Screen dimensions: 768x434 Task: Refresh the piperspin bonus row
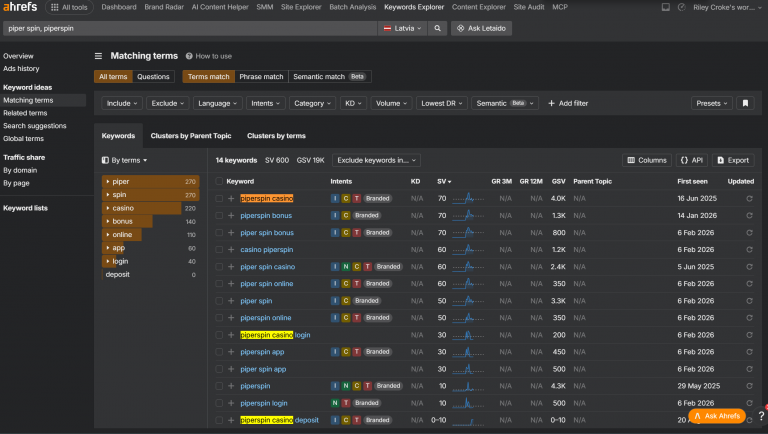(x=749, y=216)
